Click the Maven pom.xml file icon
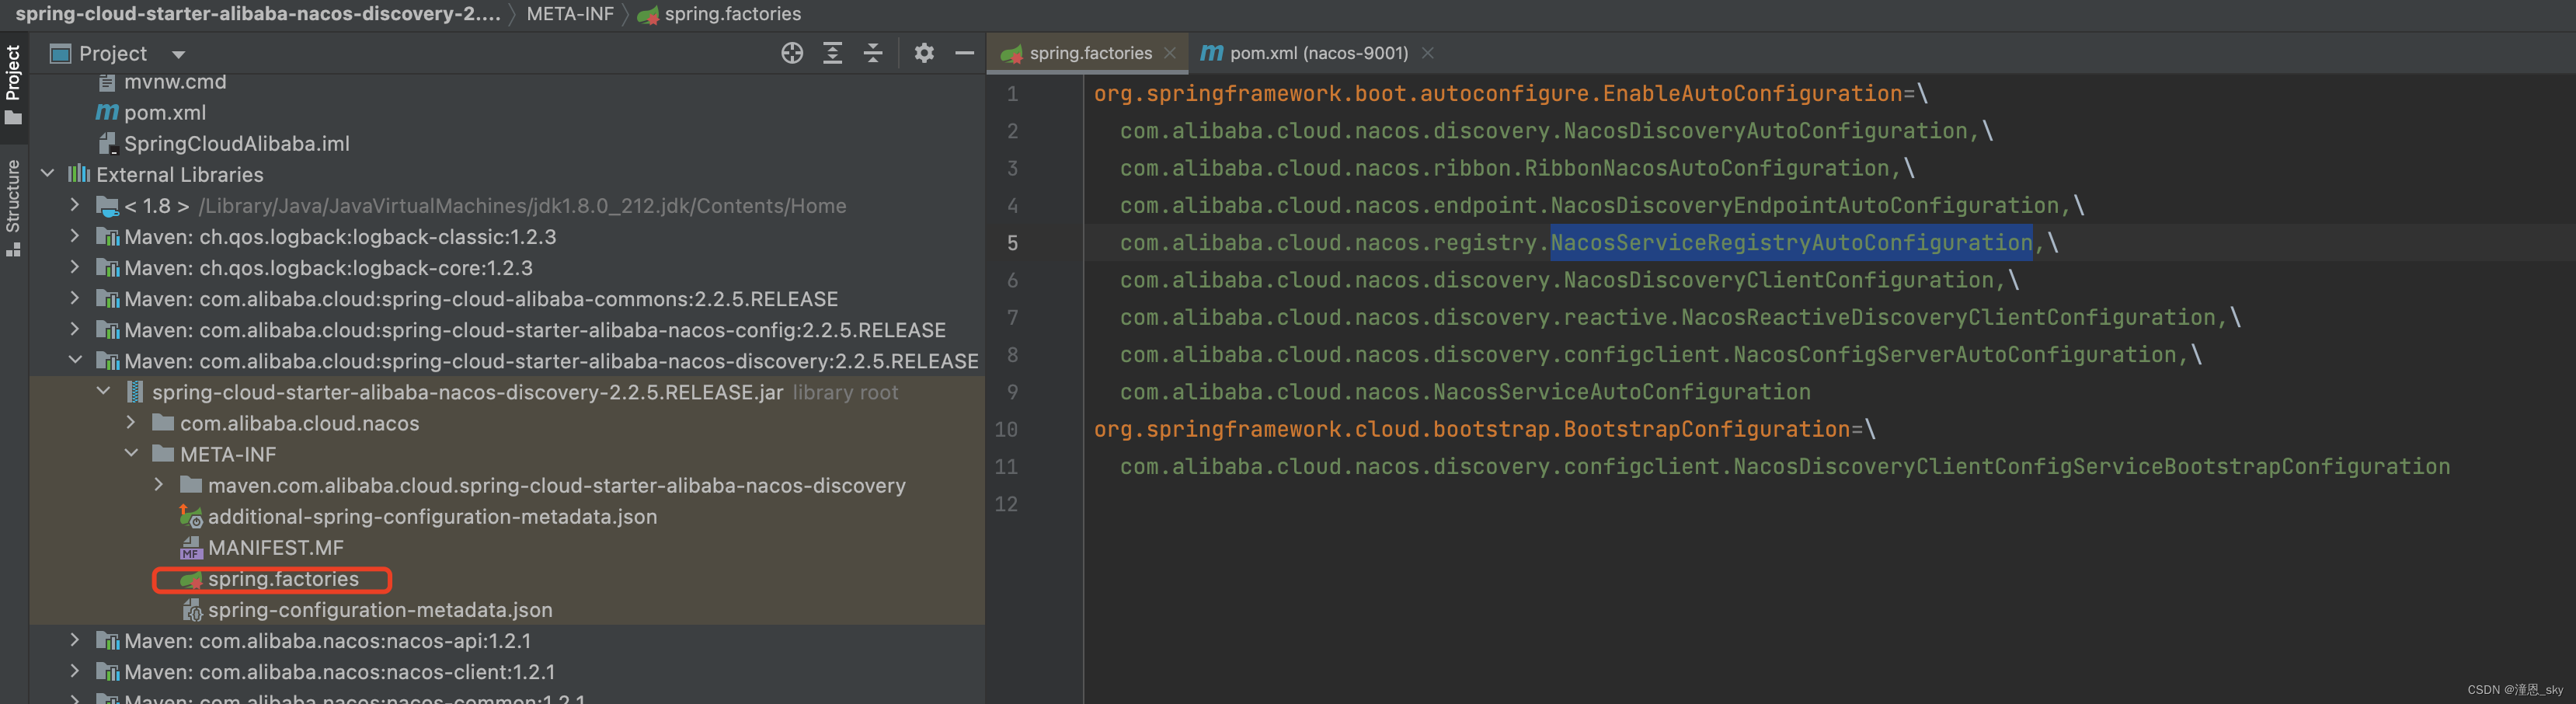 (x=107, y=113)
